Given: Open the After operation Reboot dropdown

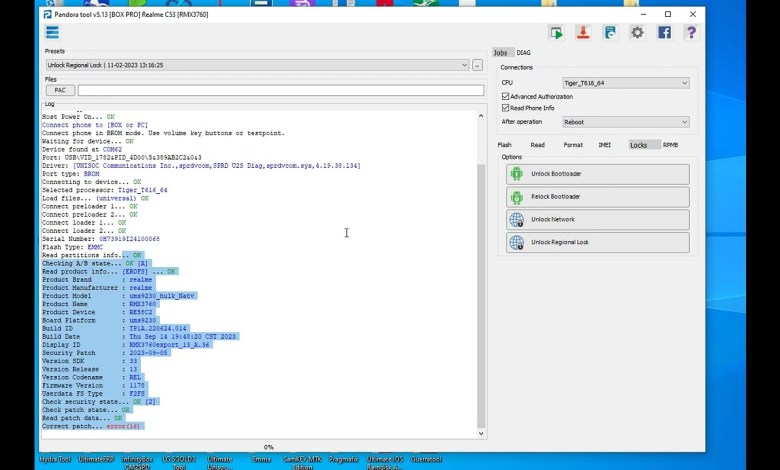Looking at the screenshot, I should (x=625, y=122).
